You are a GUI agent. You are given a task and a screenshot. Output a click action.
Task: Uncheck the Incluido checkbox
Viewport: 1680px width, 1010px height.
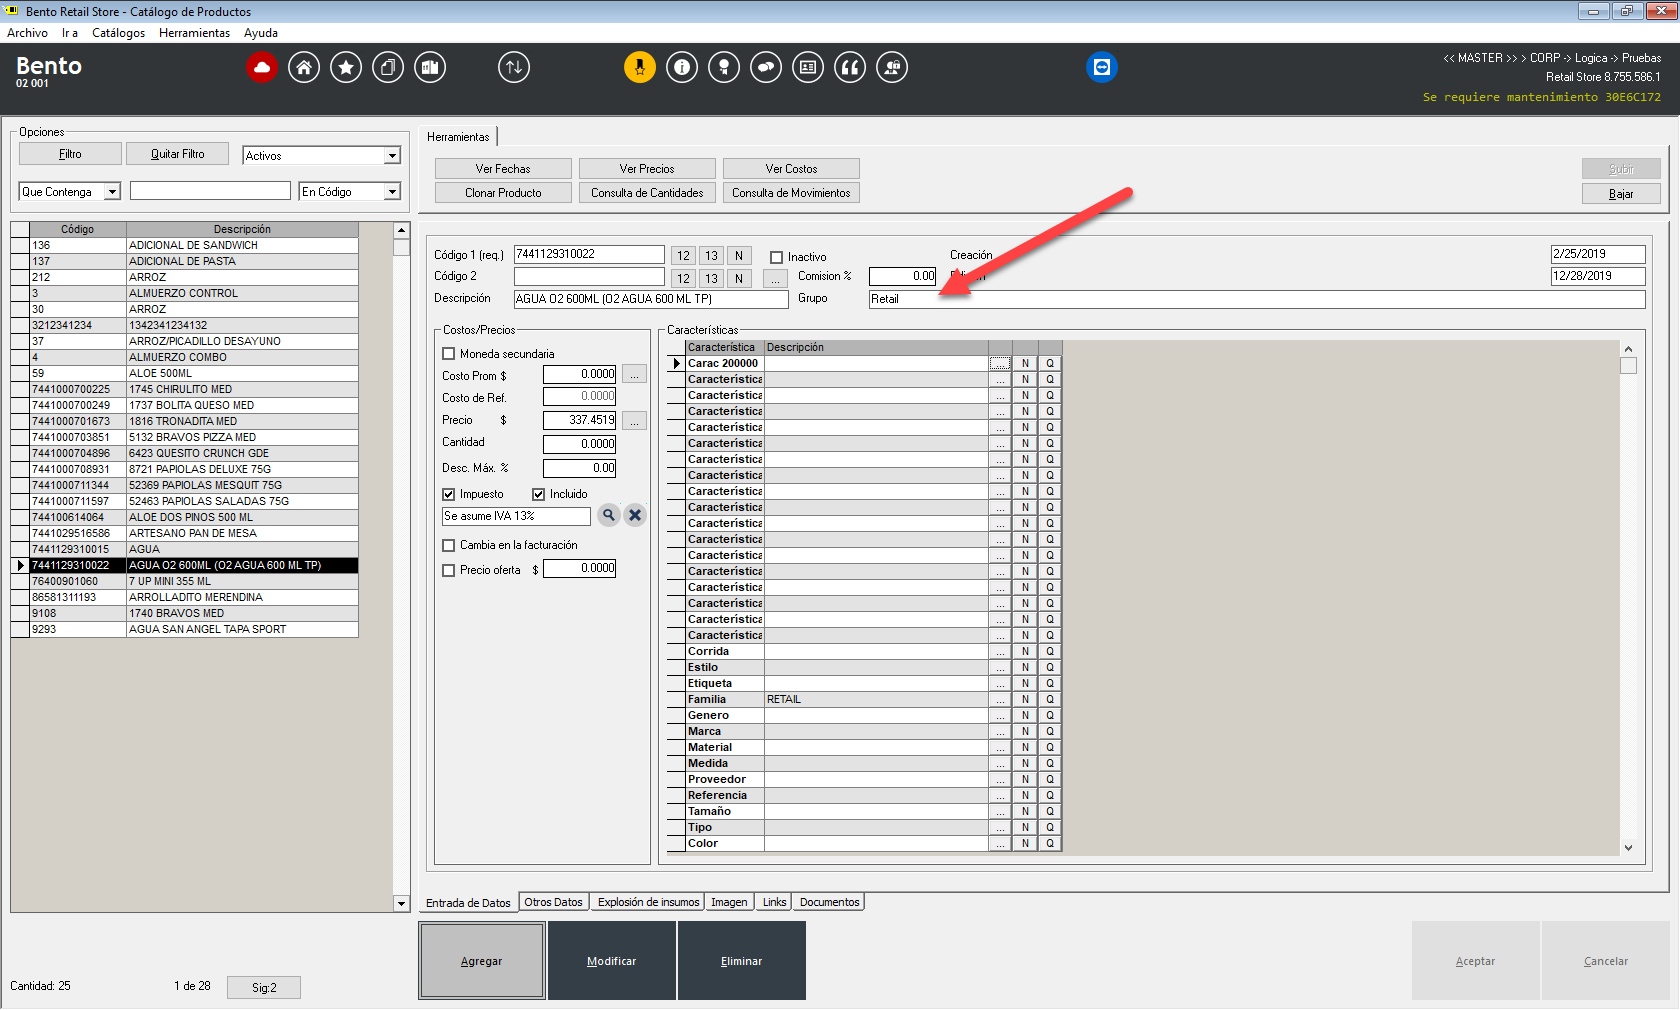coord(538,494)
